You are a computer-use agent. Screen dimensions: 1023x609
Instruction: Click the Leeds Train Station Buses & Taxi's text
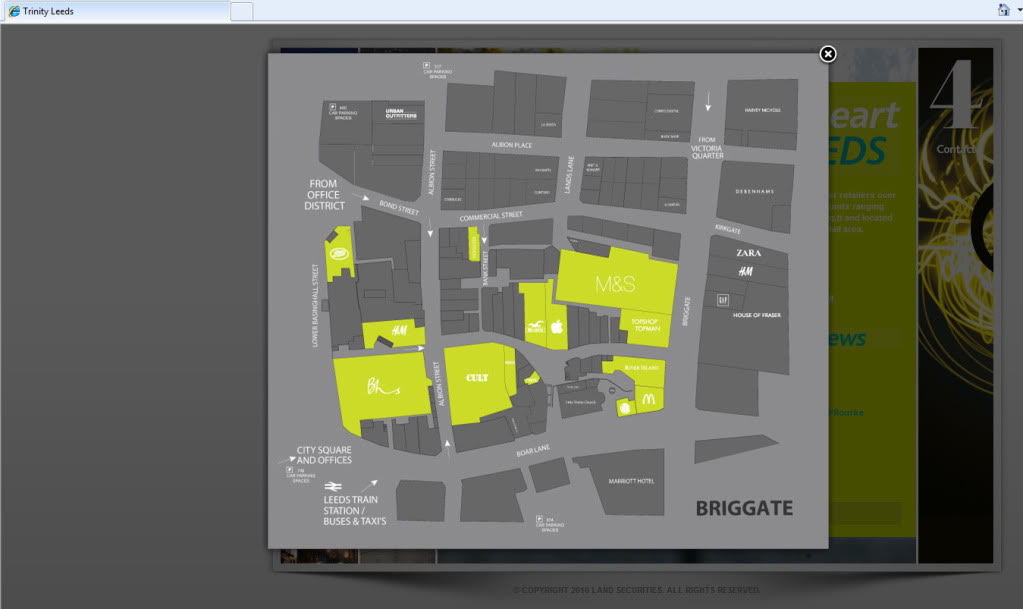[x=355, y=510]
